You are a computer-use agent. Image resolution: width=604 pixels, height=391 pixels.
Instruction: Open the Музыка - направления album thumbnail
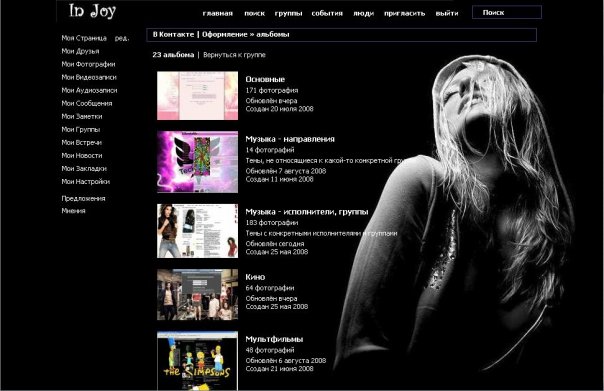[x=197, y=162]
